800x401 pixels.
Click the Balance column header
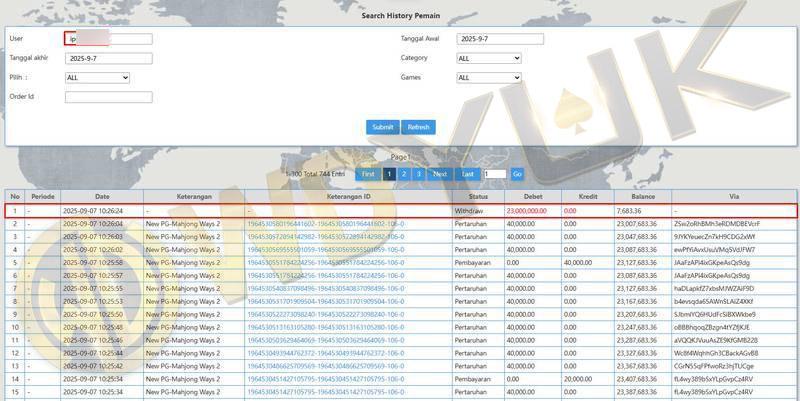643,196
